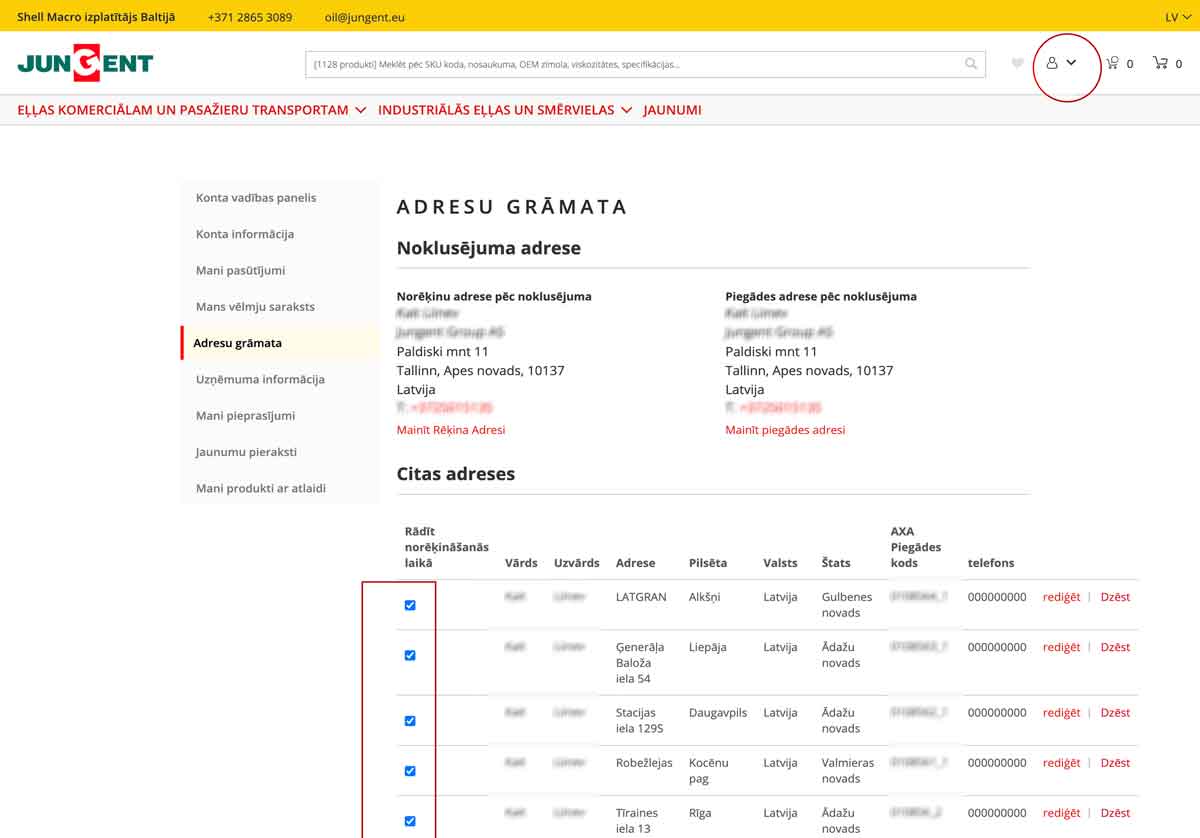1200x838 pixels.
Task: Delete the Daugavpils address row
Action: (x=1115, y=713)
